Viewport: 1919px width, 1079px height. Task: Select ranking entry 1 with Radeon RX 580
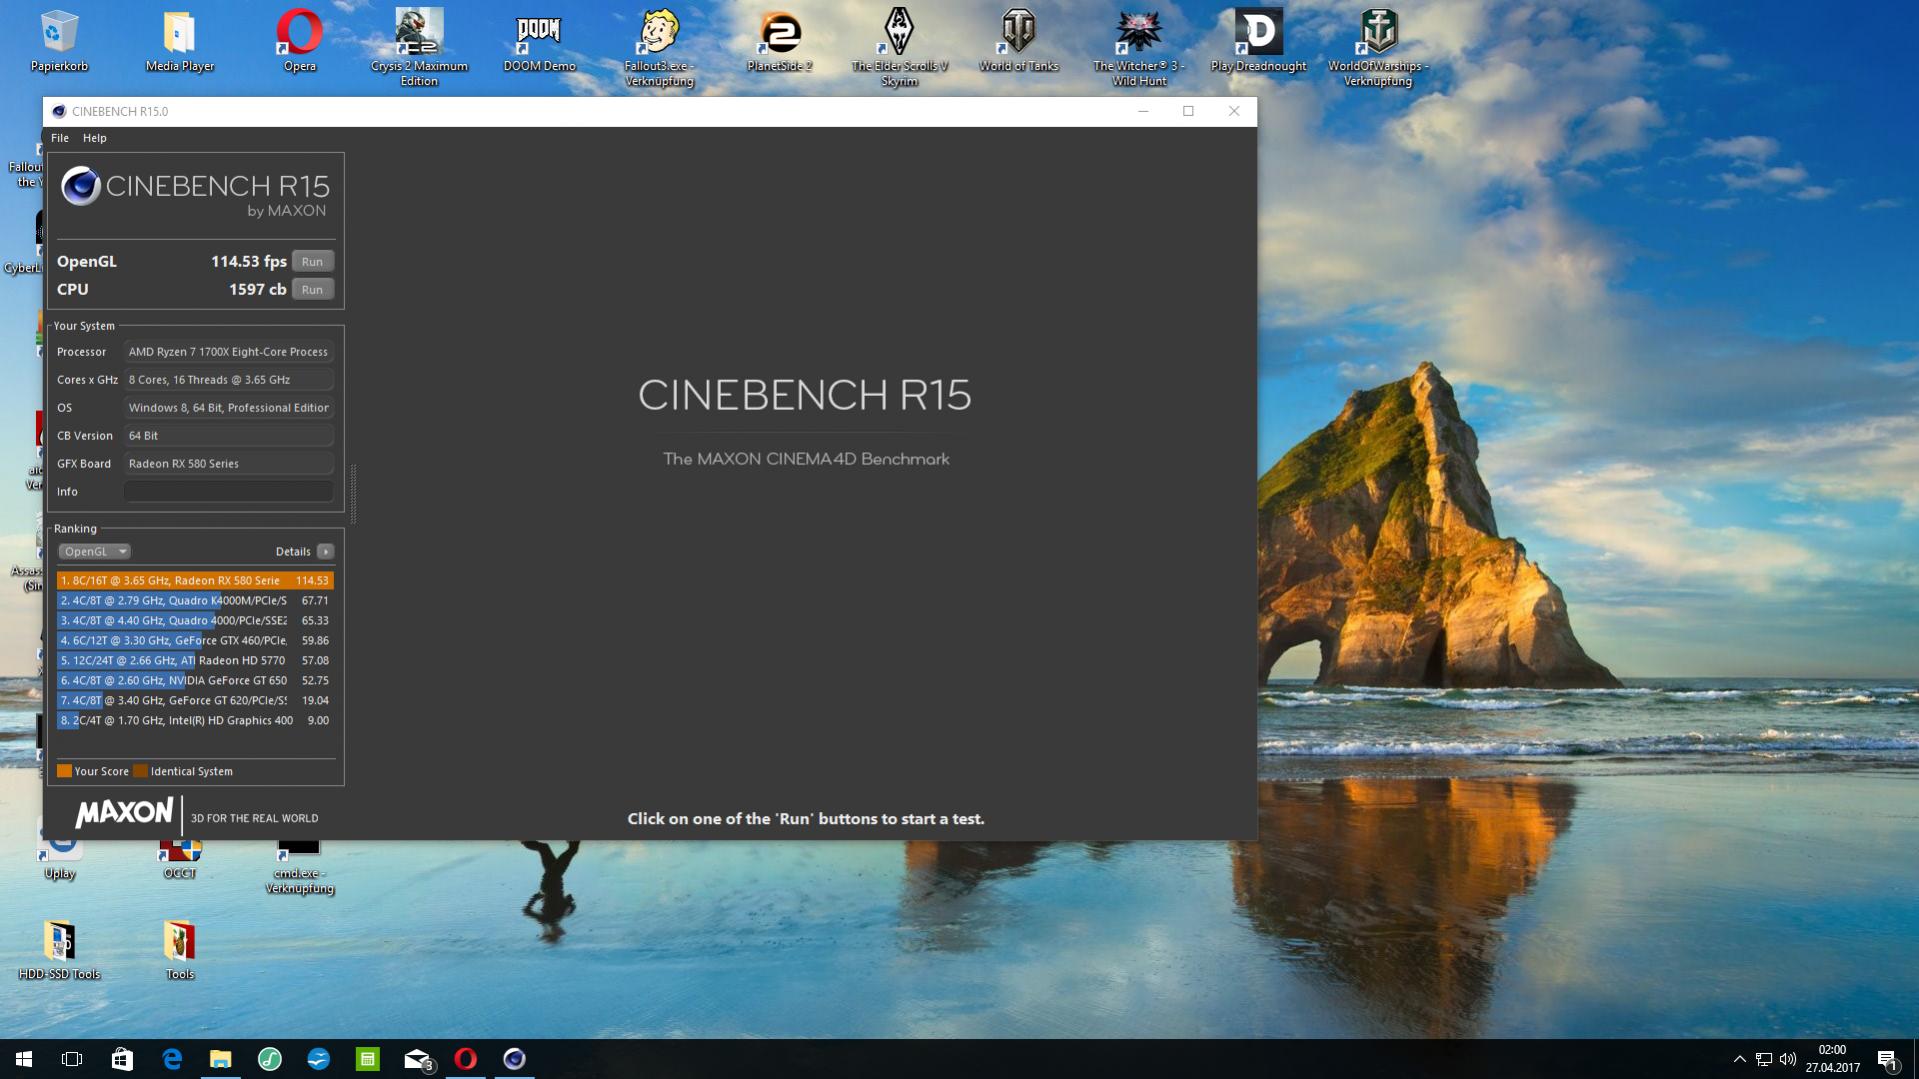(195, 580)
